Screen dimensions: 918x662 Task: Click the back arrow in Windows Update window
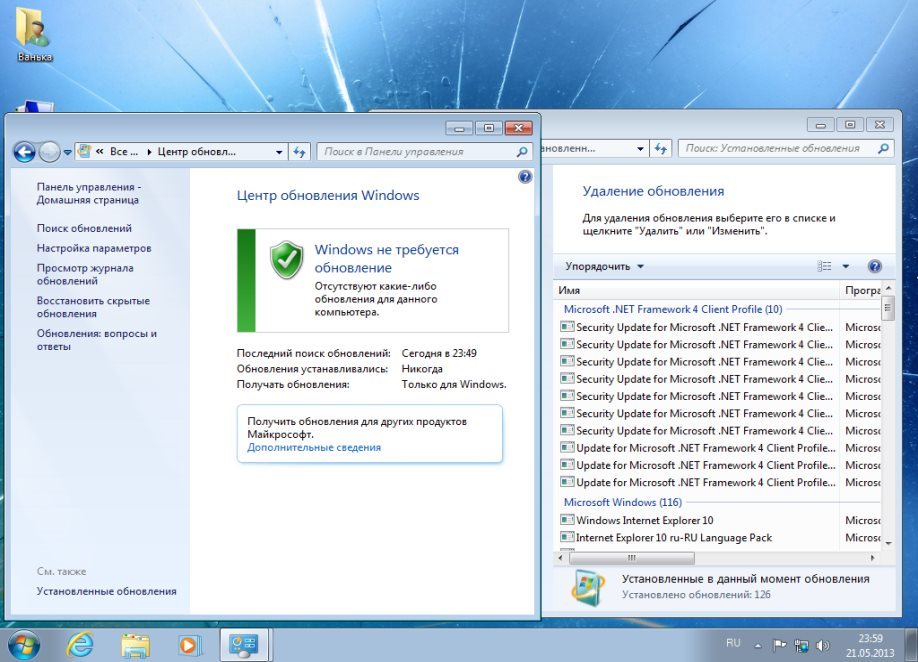(24, 152)
